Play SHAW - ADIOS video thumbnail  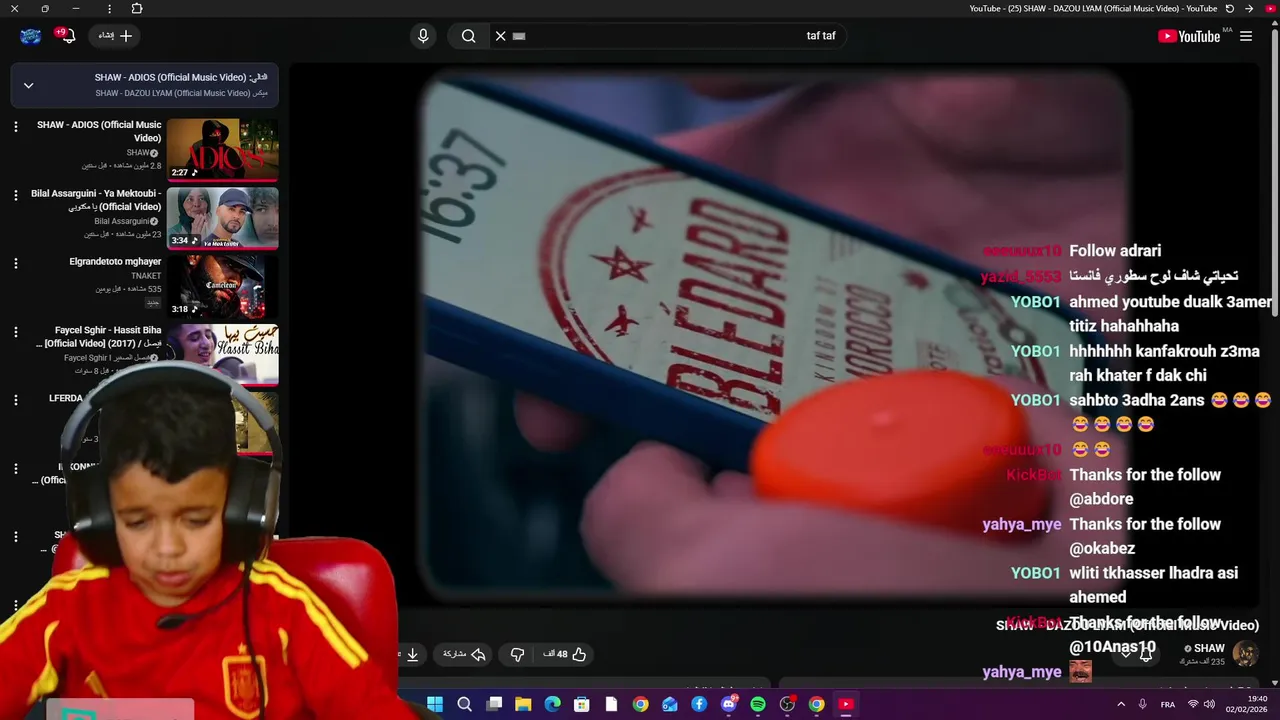pos(222,149)
